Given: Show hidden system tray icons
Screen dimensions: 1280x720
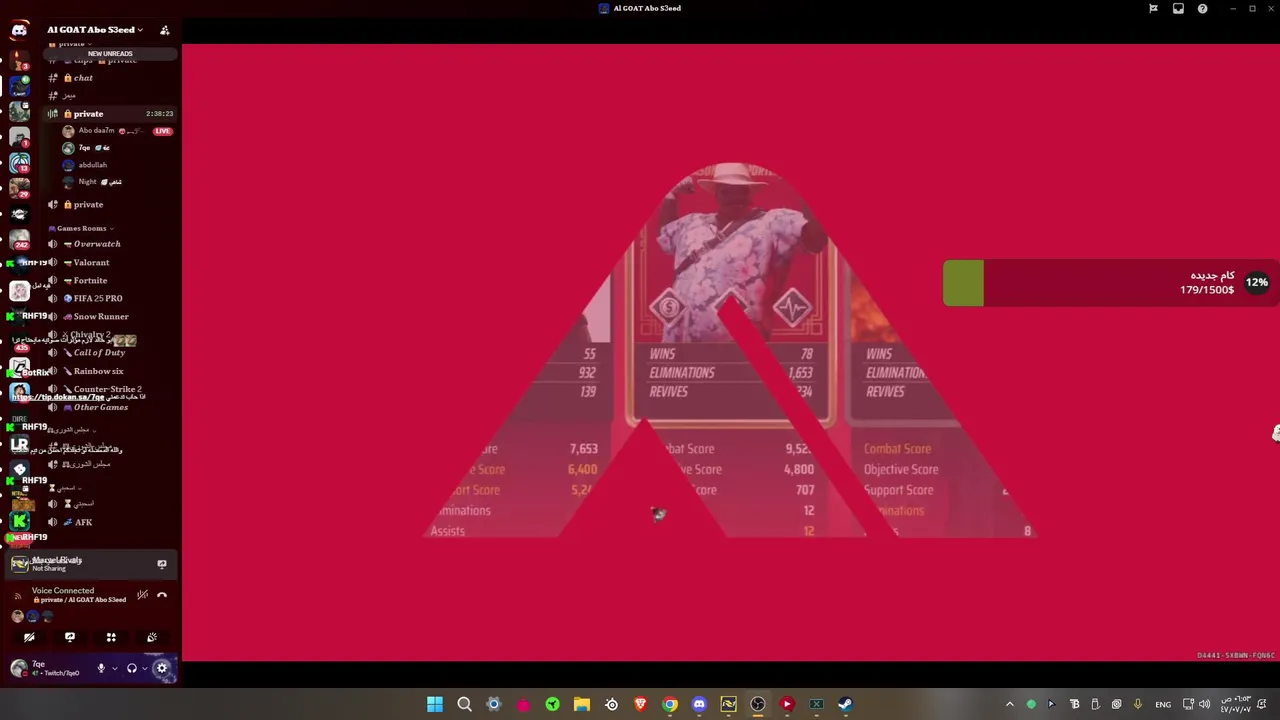Looking at the screenshot, I should [1009, 704].
